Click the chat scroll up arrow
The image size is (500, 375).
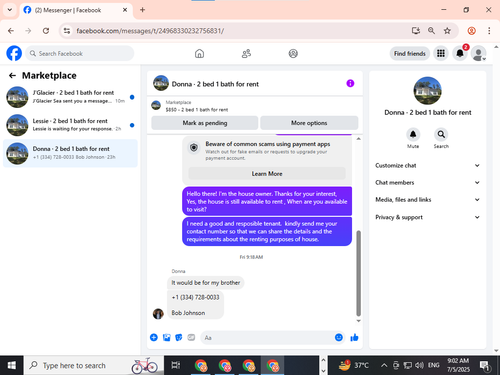click(x=358, y=139)
